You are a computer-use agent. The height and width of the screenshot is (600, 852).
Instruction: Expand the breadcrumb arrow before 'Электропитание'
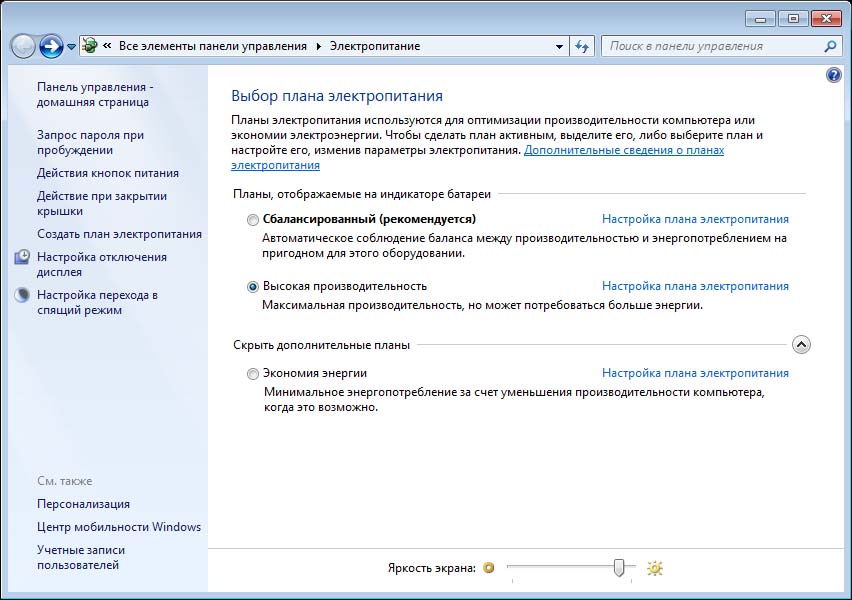tap(318, 46)
